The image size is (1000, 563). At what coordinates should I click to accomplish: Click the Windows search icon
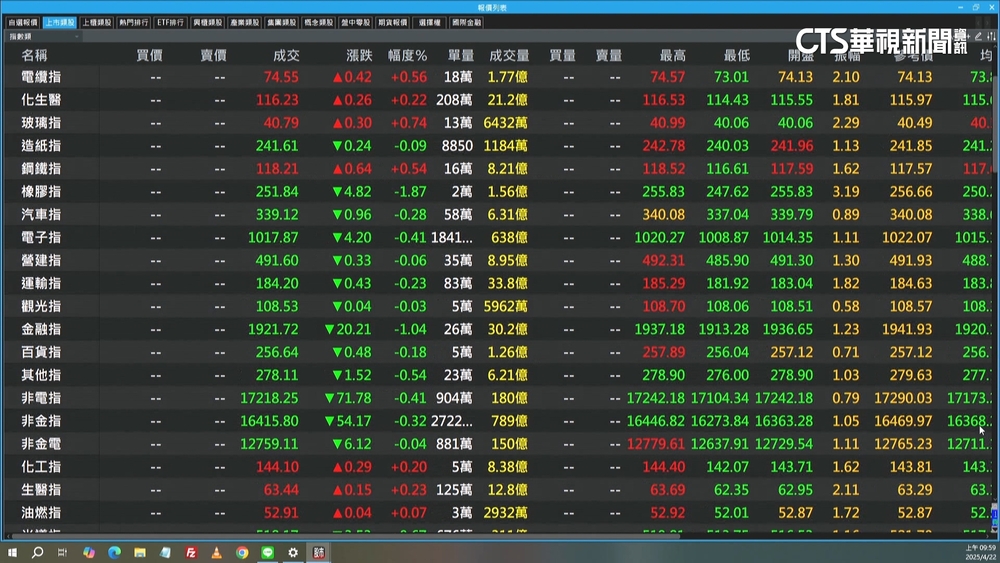pos(38,552)
